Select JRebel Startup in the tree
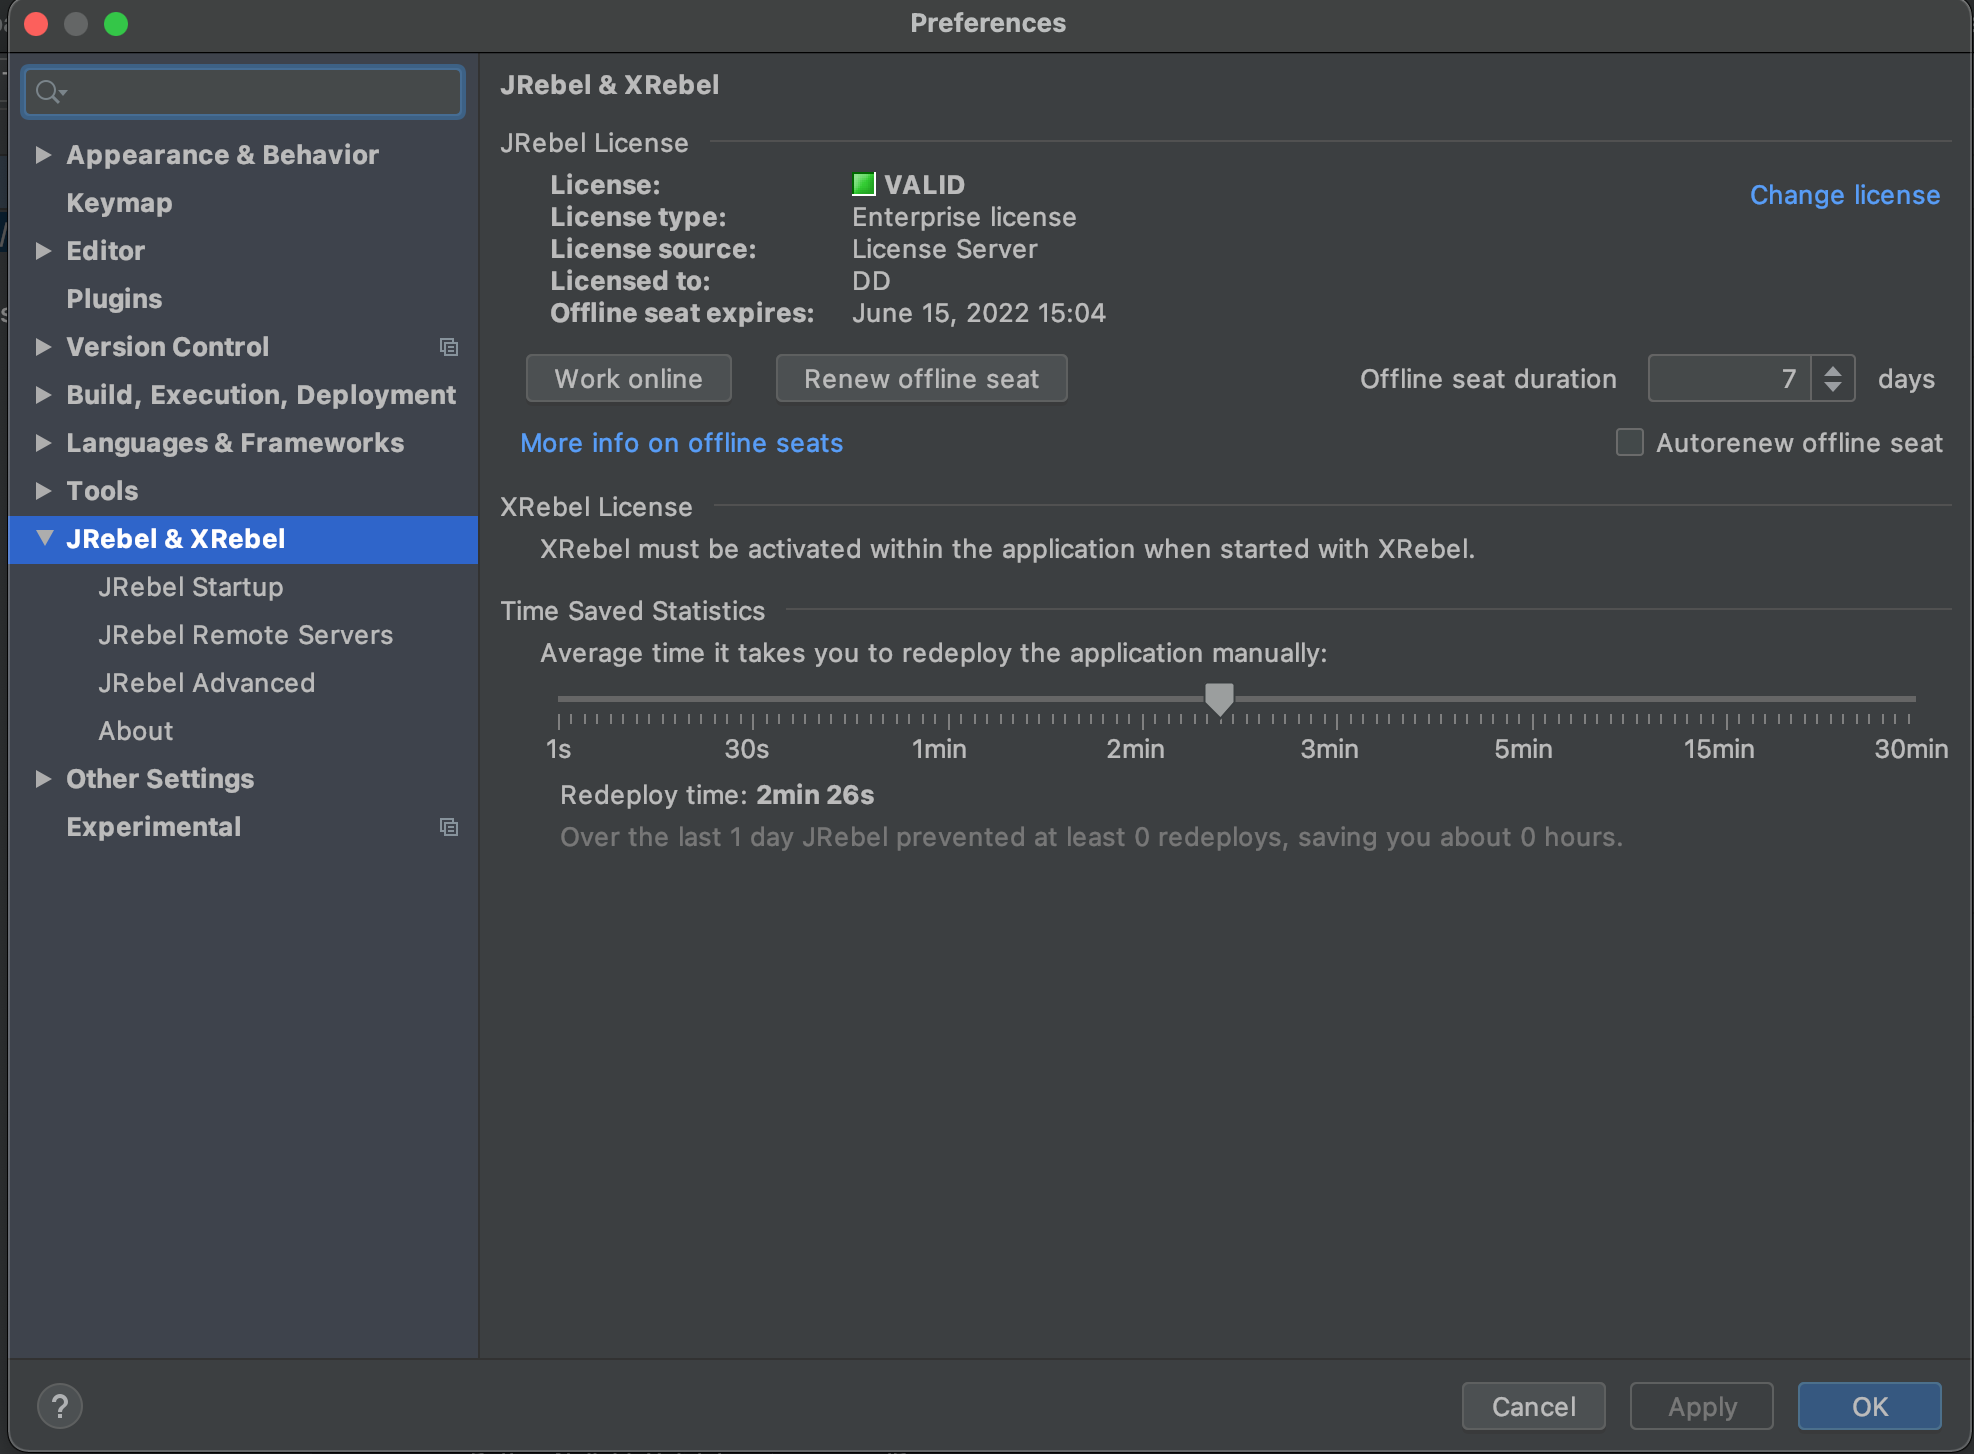This screenshot has width=1974, height=1454. pos(191,587)
